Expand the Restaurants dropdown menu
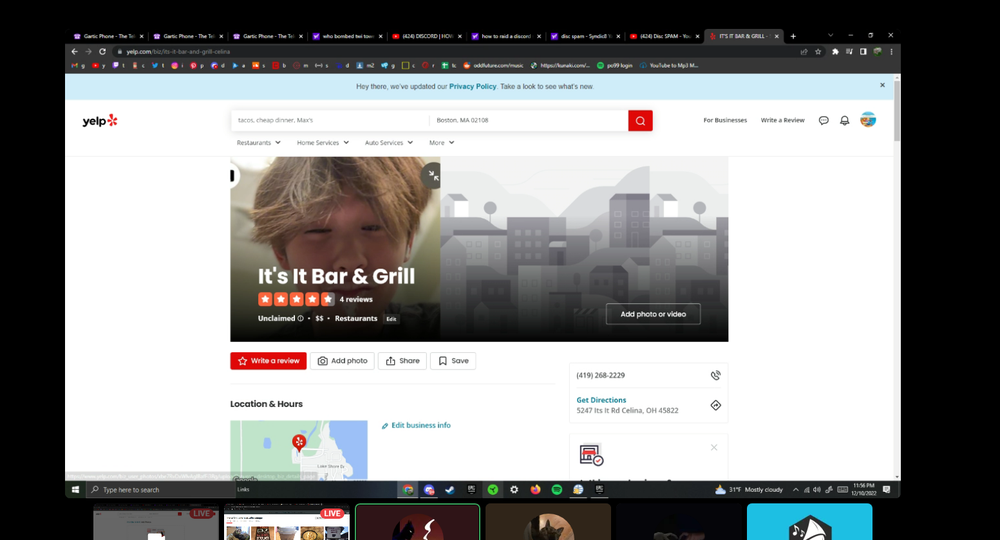Viewport: 1000px width, 540px height. [x=259, y=143]
